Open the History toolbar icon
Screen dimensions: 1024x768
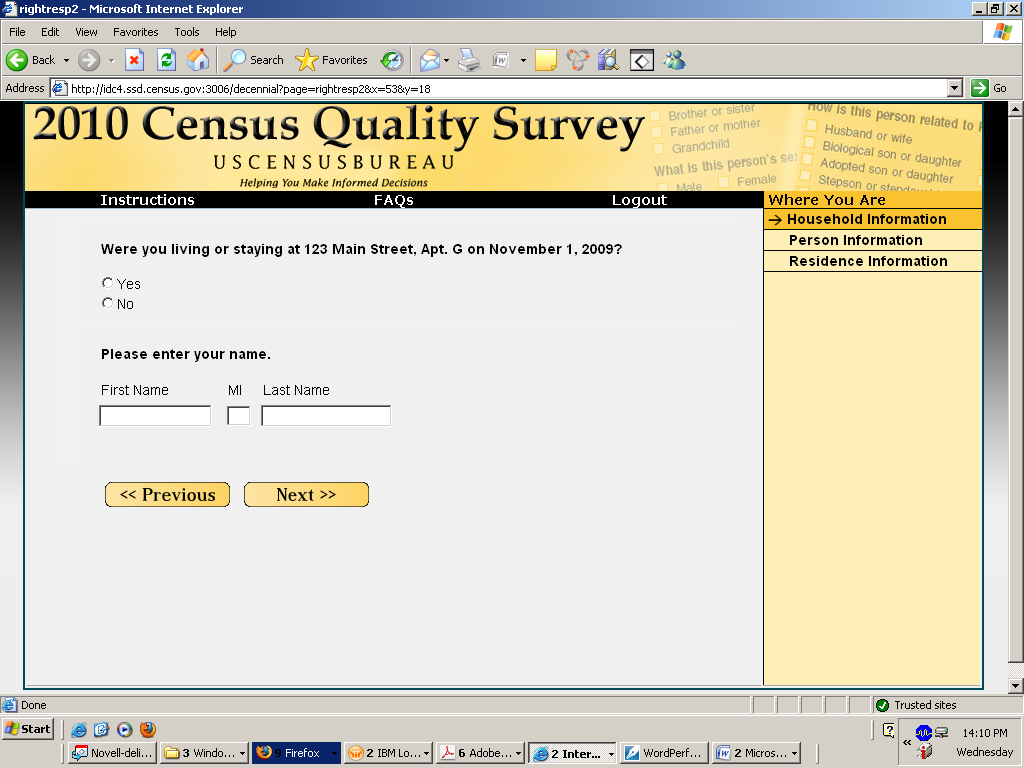(x=392, y=60)
